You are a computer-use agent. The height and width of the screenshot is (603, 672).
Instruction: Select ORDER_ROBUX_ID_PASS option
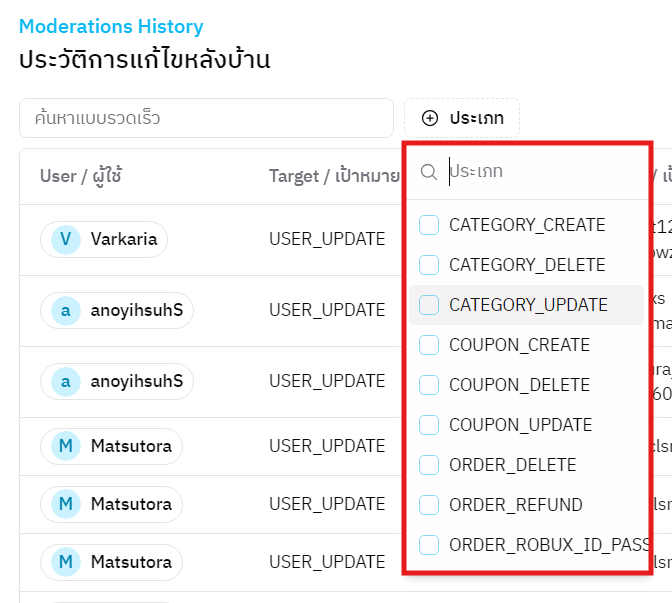549,545
